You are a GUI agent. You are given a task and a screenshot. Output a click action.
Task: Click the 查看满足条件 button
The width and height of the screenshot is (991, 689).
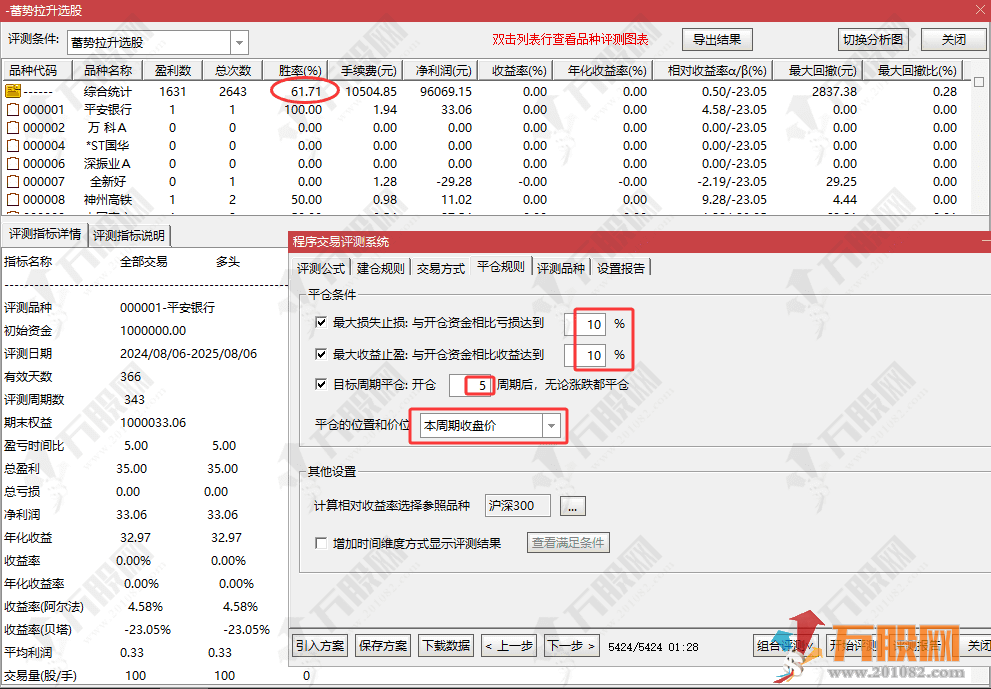[568, 542]
